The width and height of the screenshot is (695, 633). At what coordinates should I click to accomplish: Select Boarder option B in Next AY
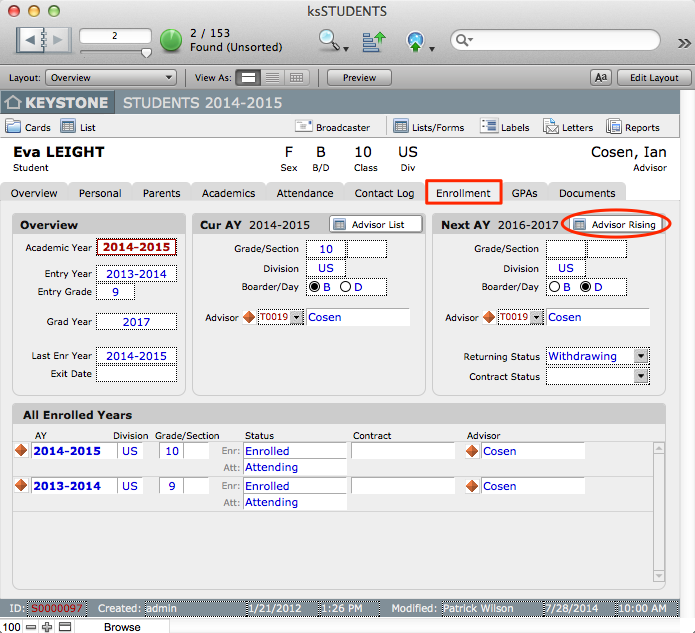pos(555,287)
